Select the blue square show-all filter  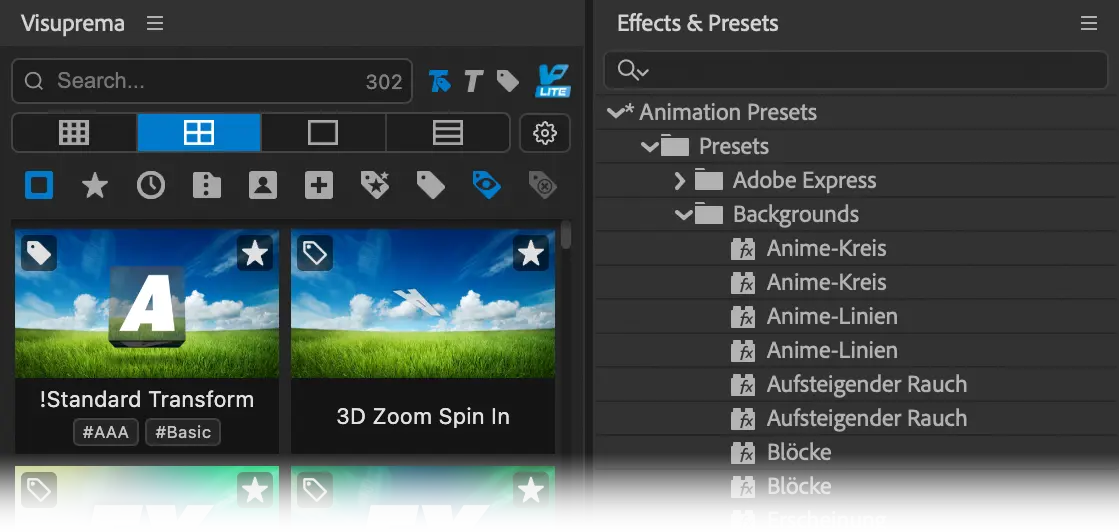point(39,186)
